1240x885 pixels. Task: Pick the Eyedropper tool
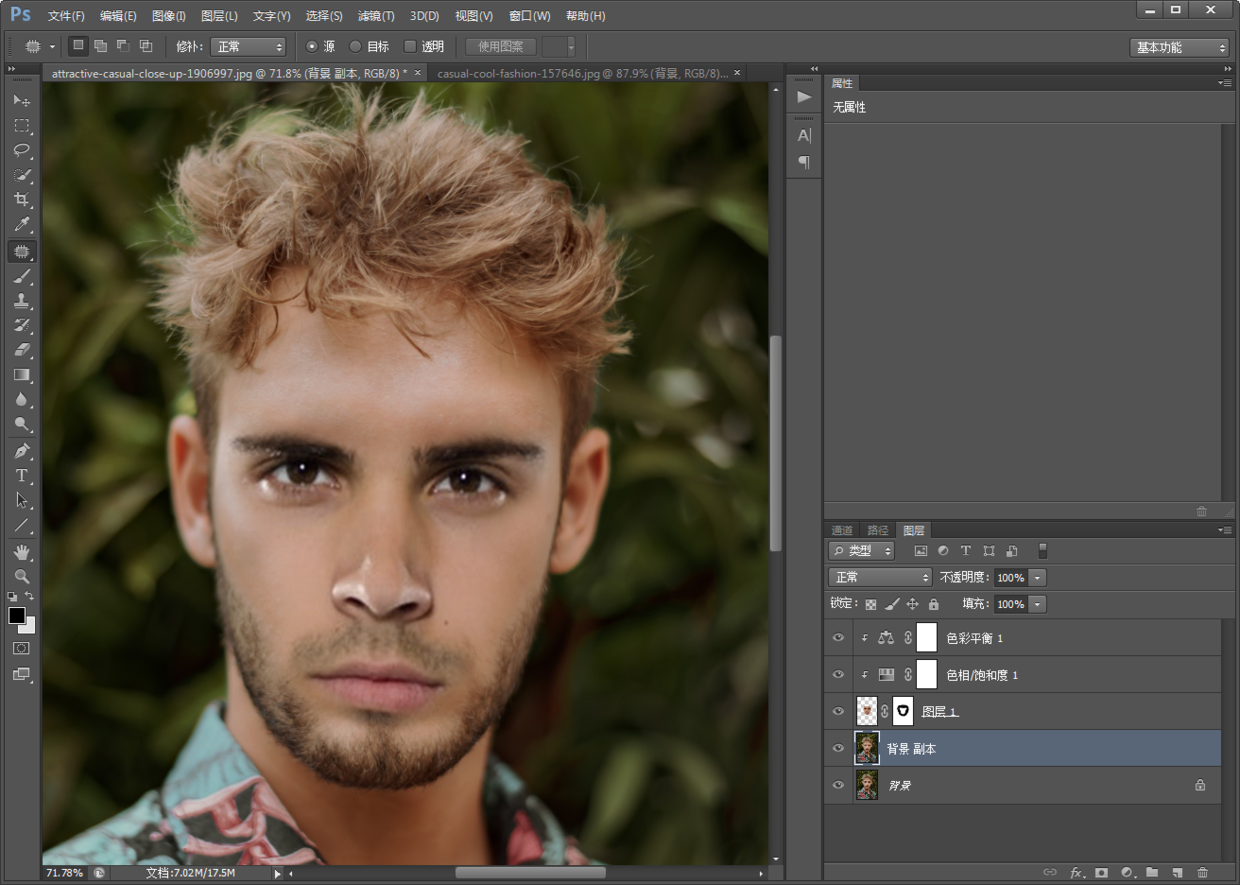click(21, 225)
